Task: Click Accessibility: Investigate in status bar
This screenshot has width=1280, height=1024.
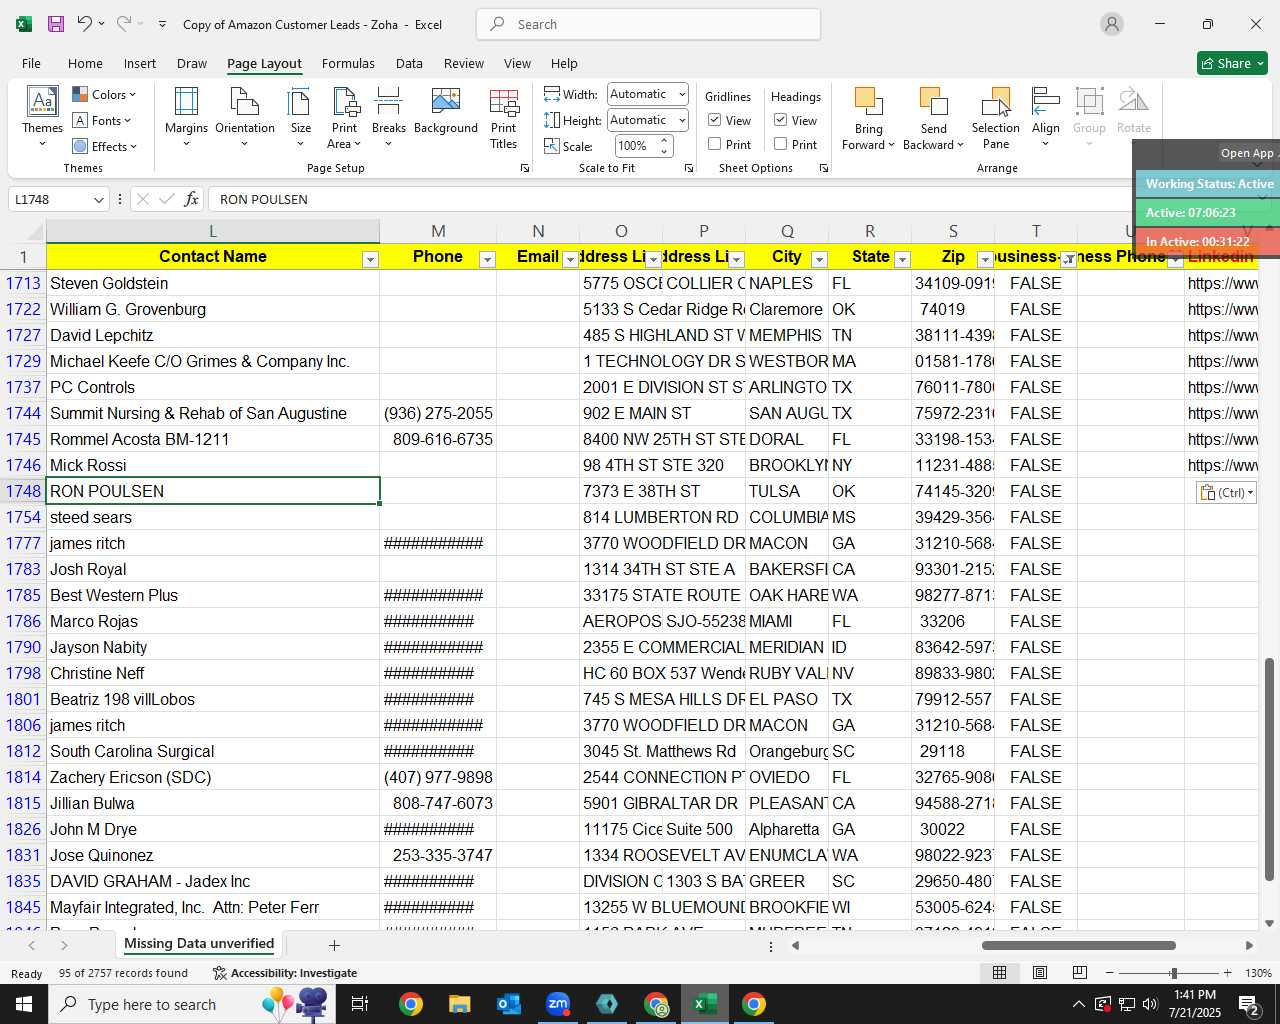Action: (284, 973)
